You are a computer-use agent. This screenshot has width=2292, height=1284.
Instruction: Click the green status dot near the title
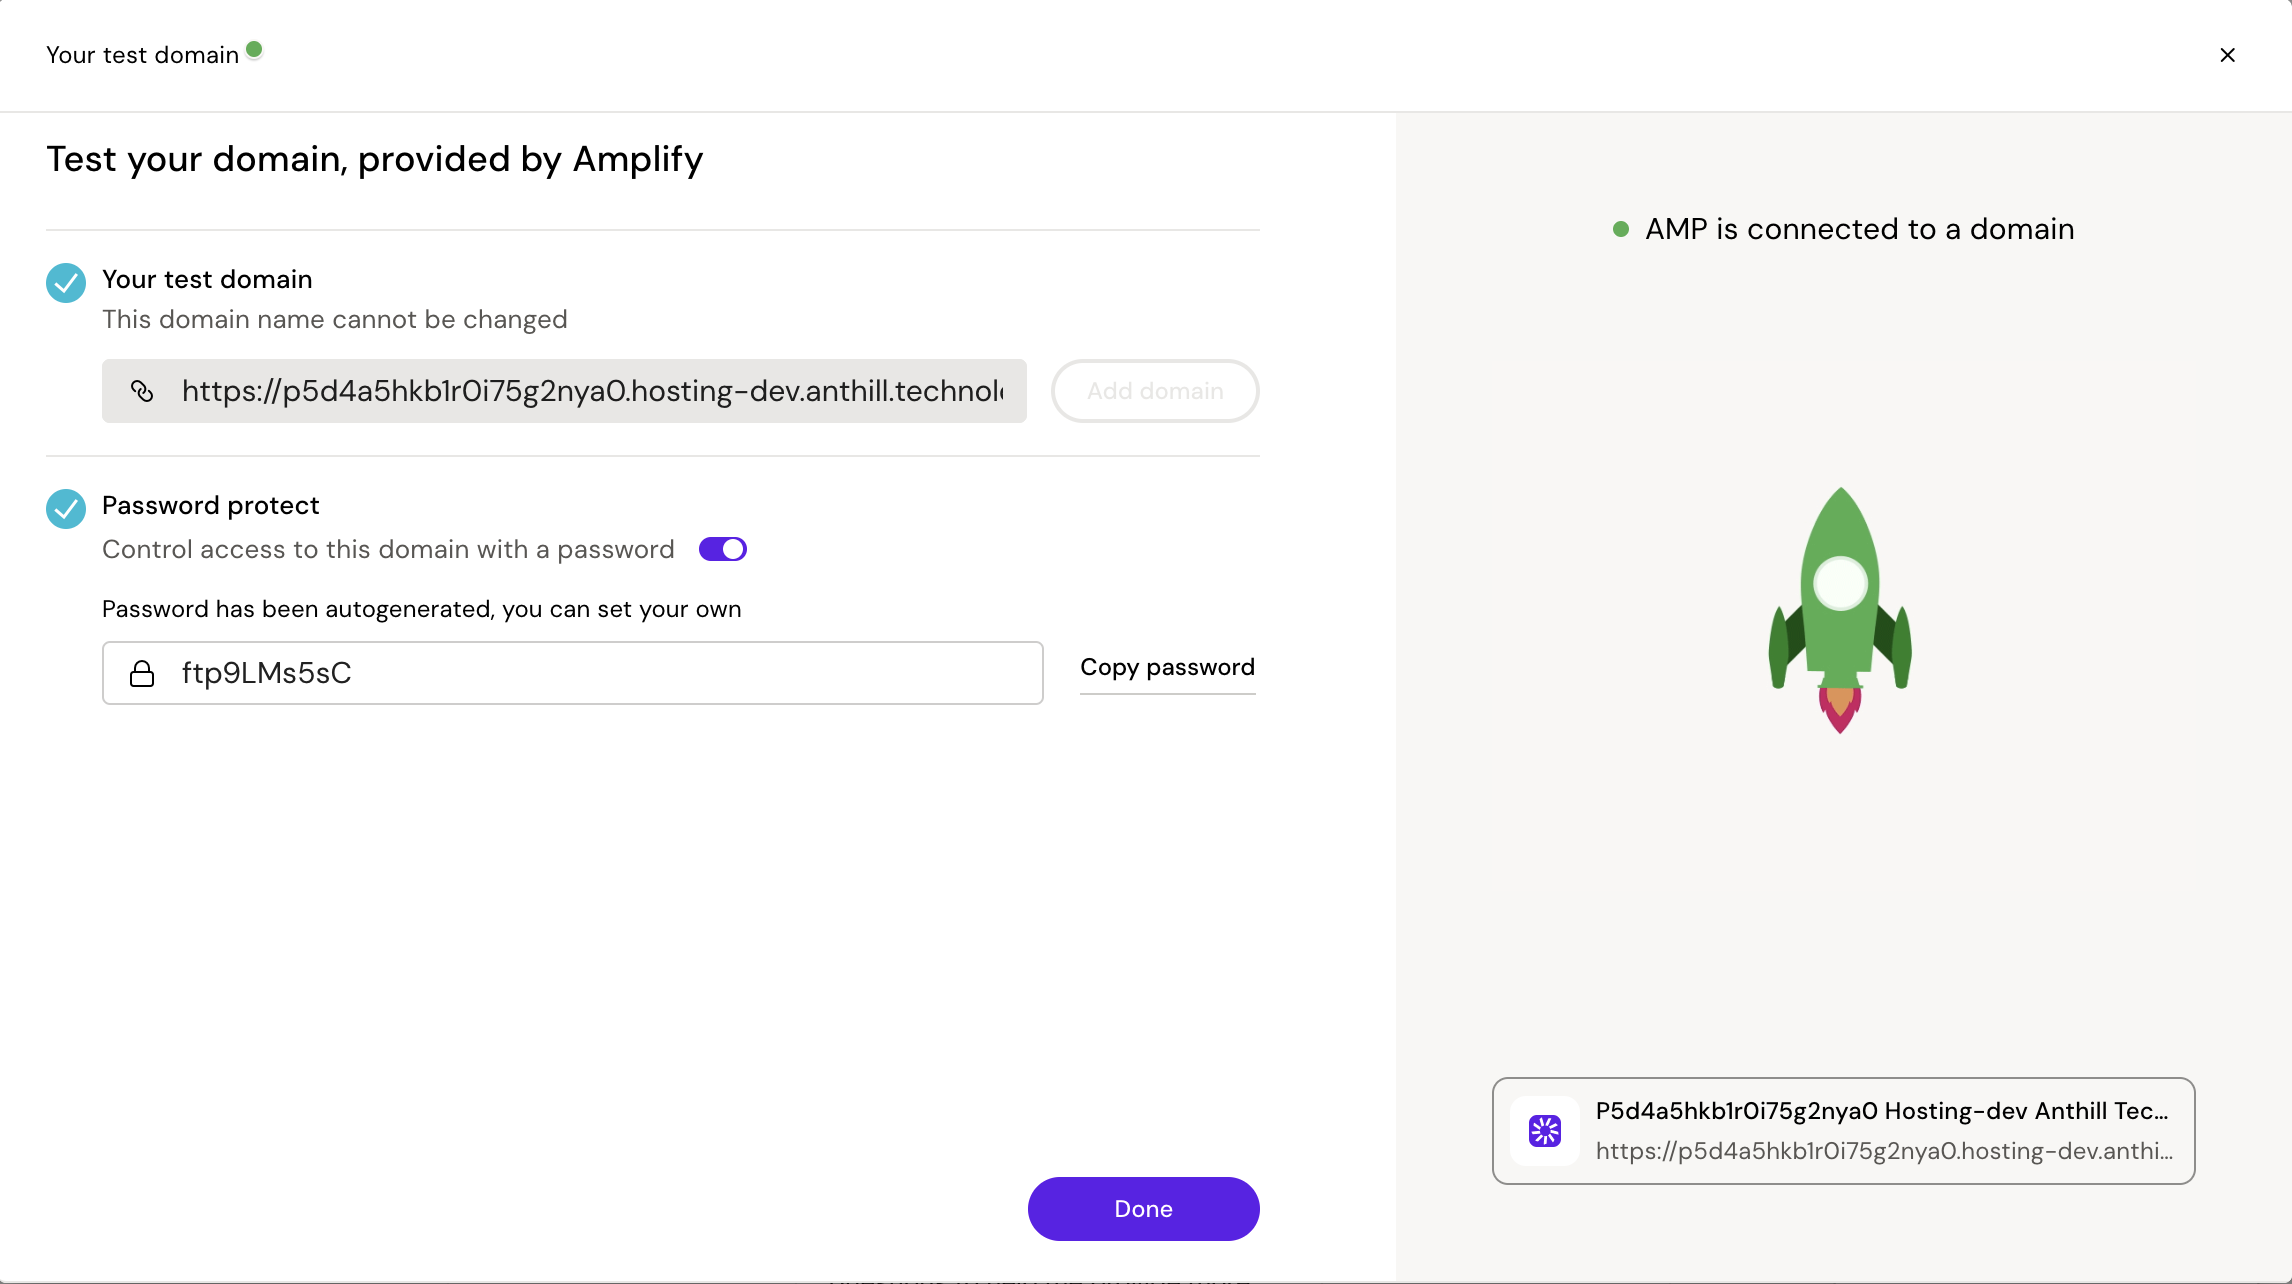[254, 49]
